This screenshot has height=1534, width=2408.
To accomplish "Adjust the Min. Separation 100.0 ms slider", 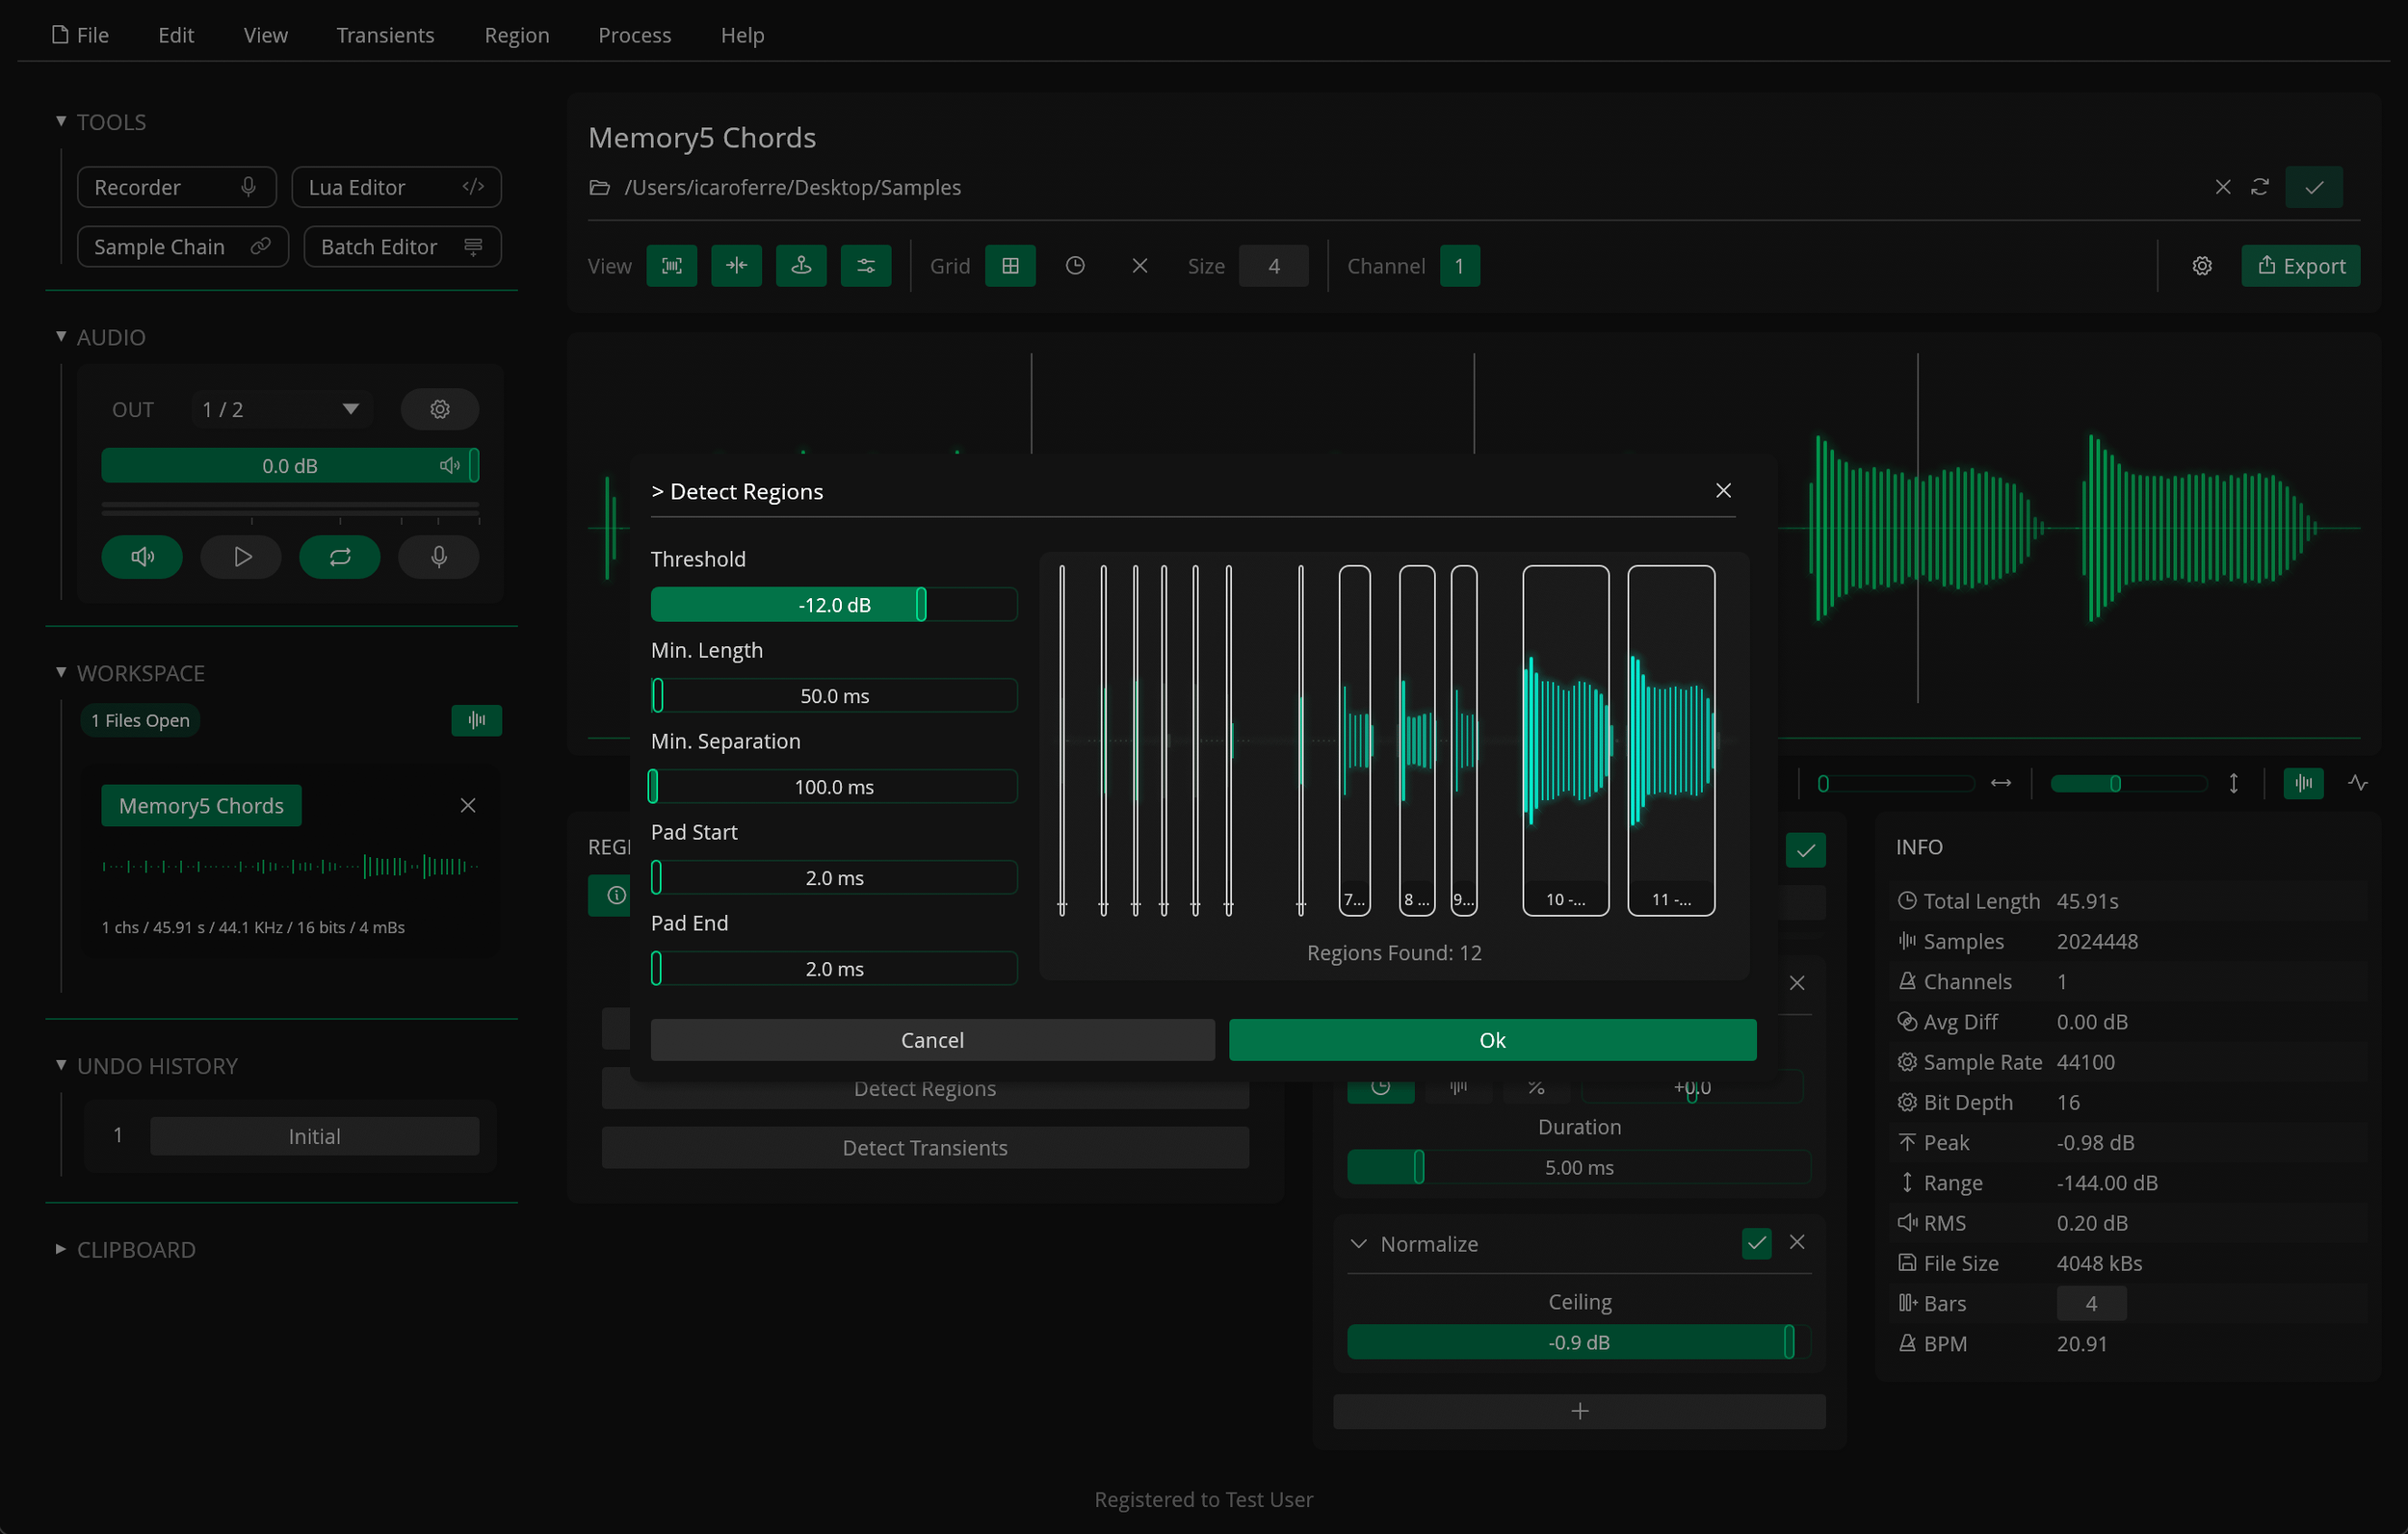I will (x=834, y=786).
